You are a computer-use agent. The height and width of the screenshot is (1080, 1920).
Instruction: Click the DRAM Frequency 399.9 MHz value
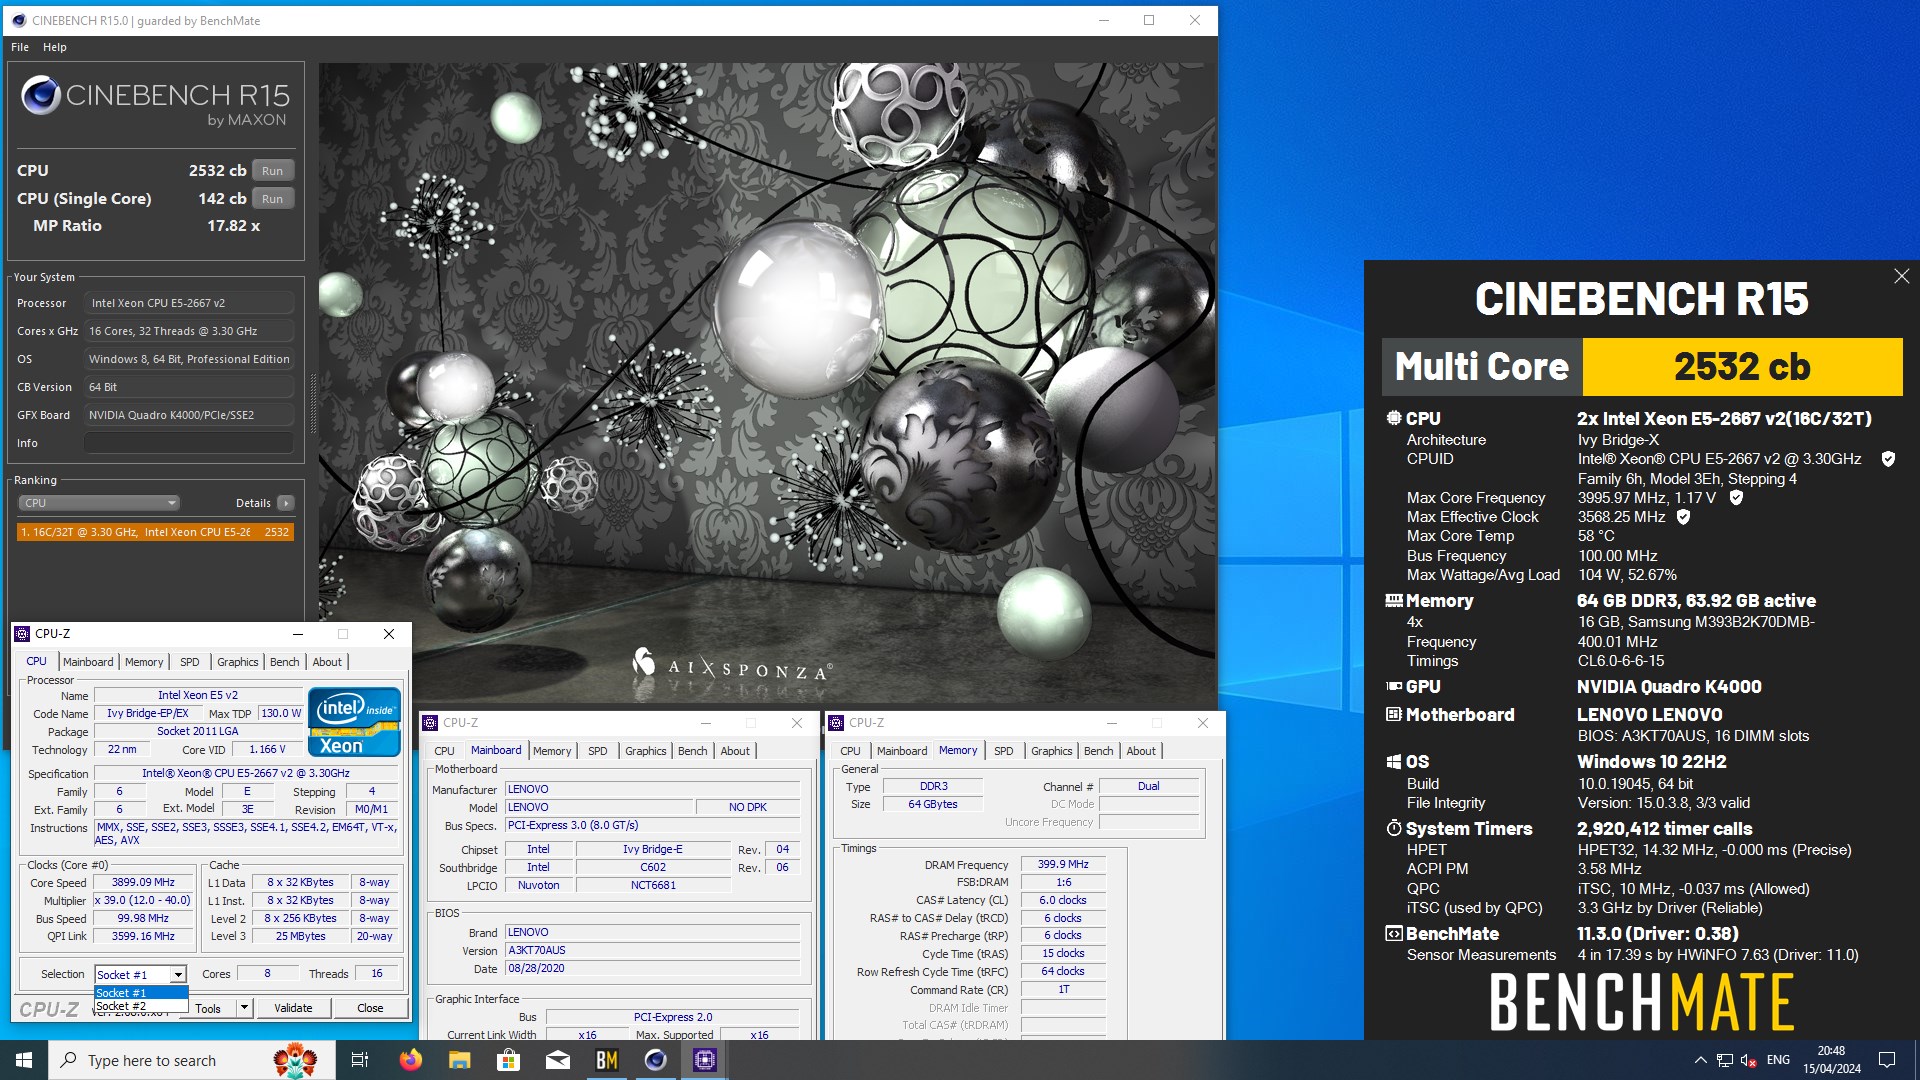click(1063, 865)
